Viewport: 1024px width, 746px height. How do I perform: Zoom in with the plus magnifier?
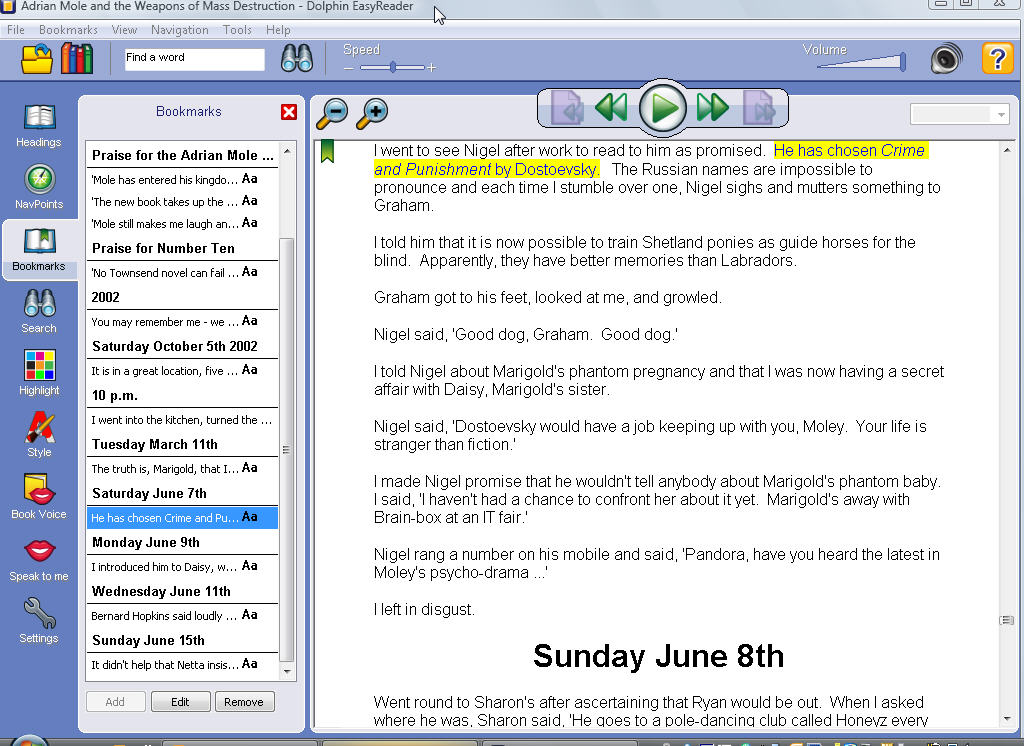pos(372,113)
